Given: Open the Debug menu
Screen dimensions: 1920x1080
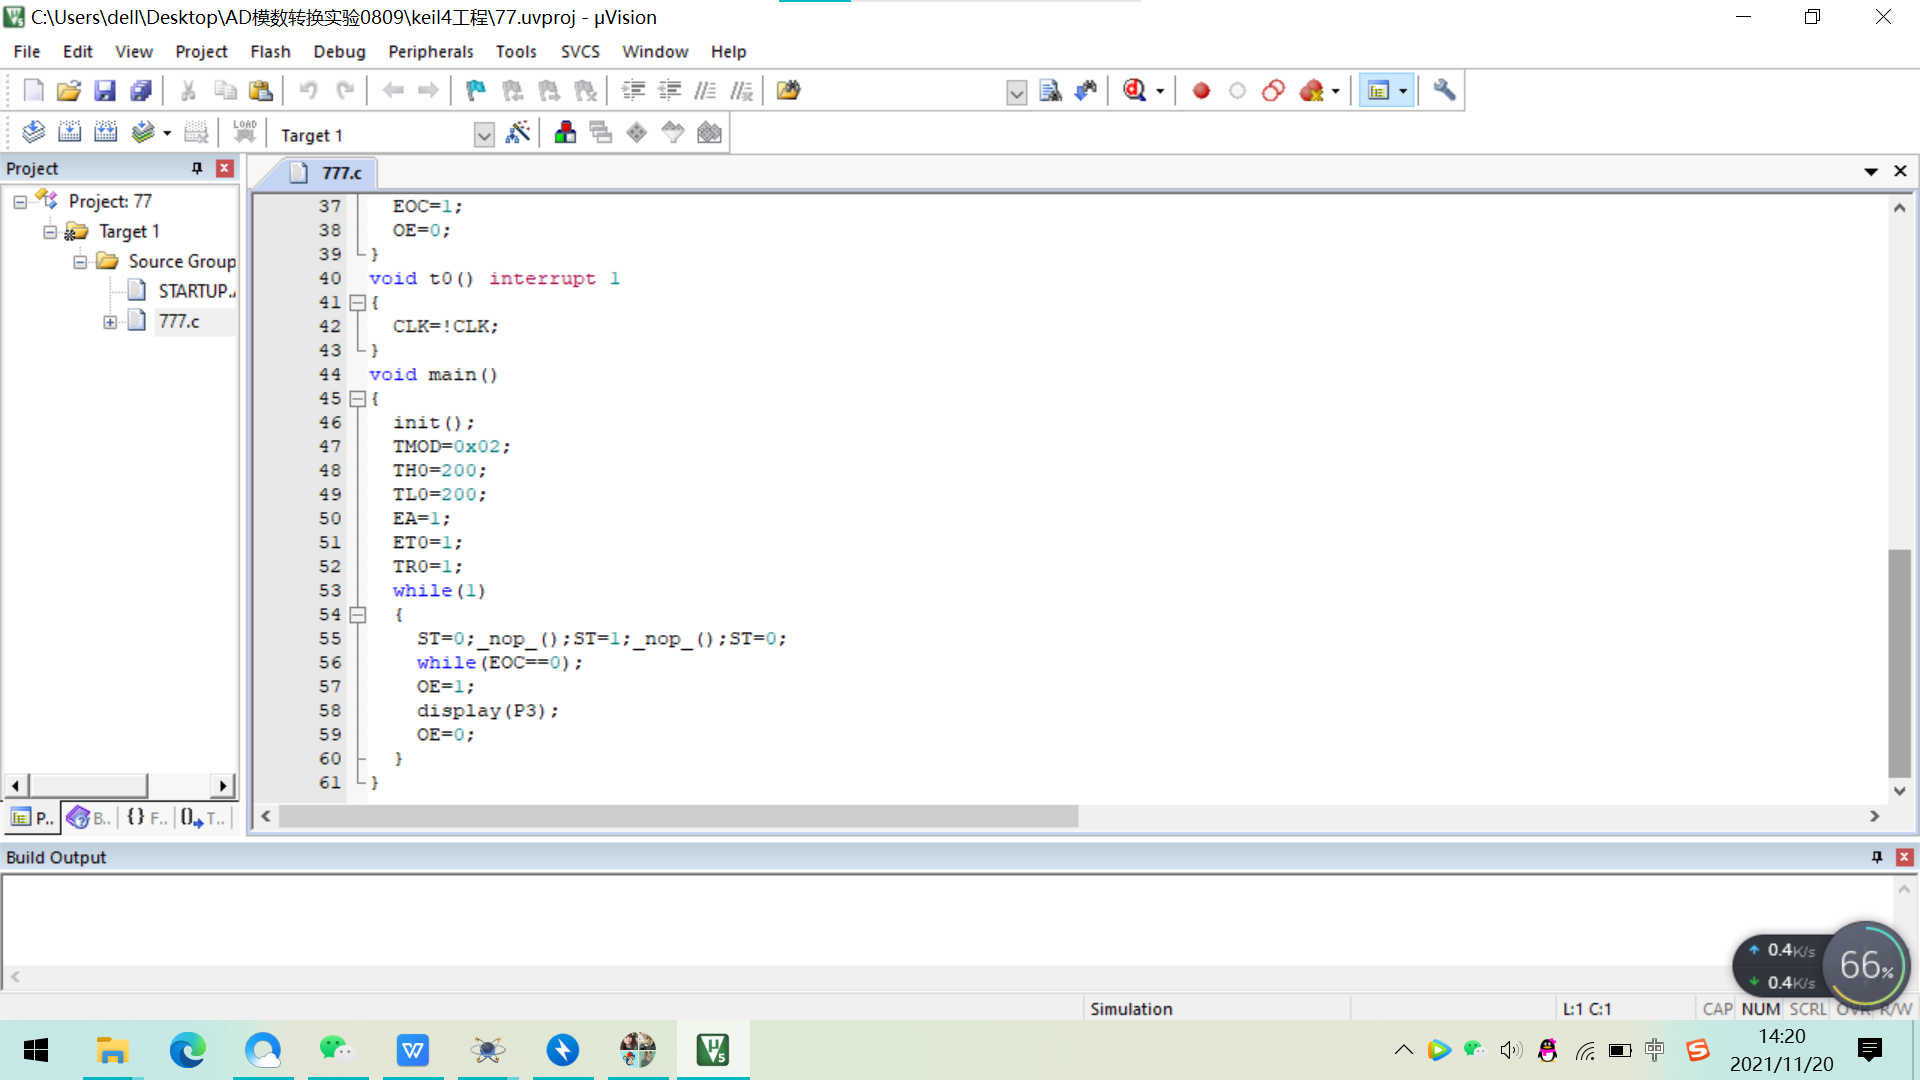Looking at the screenshot, I should pyautogui.click(x=339, y=52).
